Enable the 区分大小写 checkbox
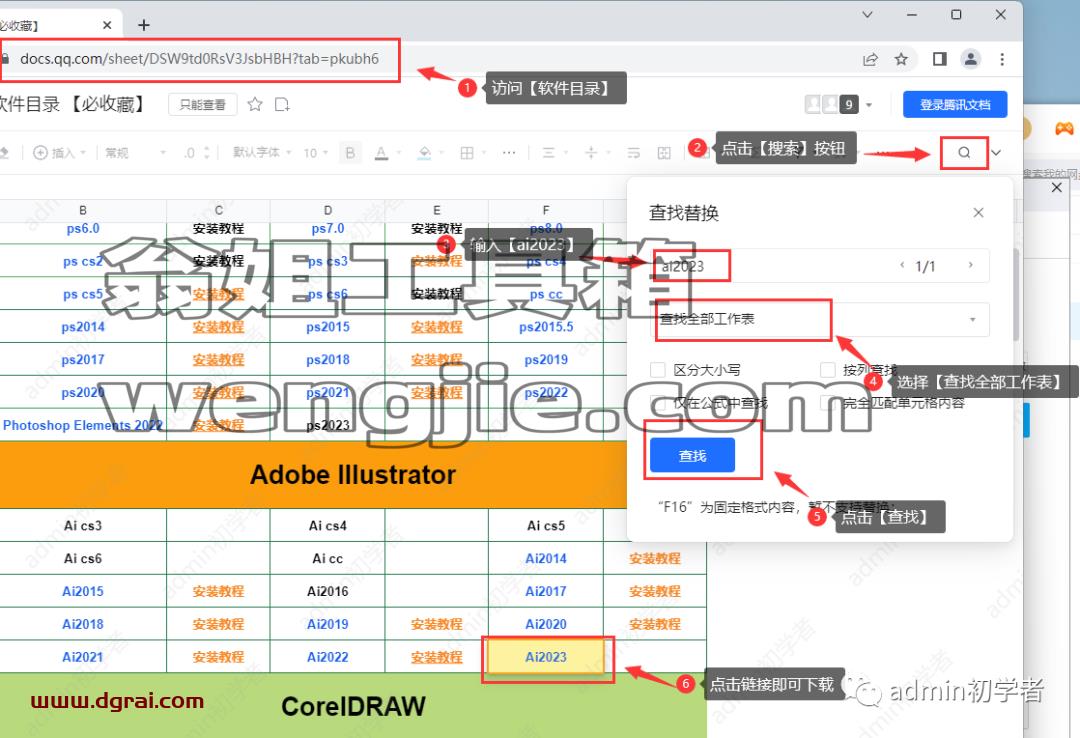The width and height of the screenshot is (1080, 738). click(658, 370)
